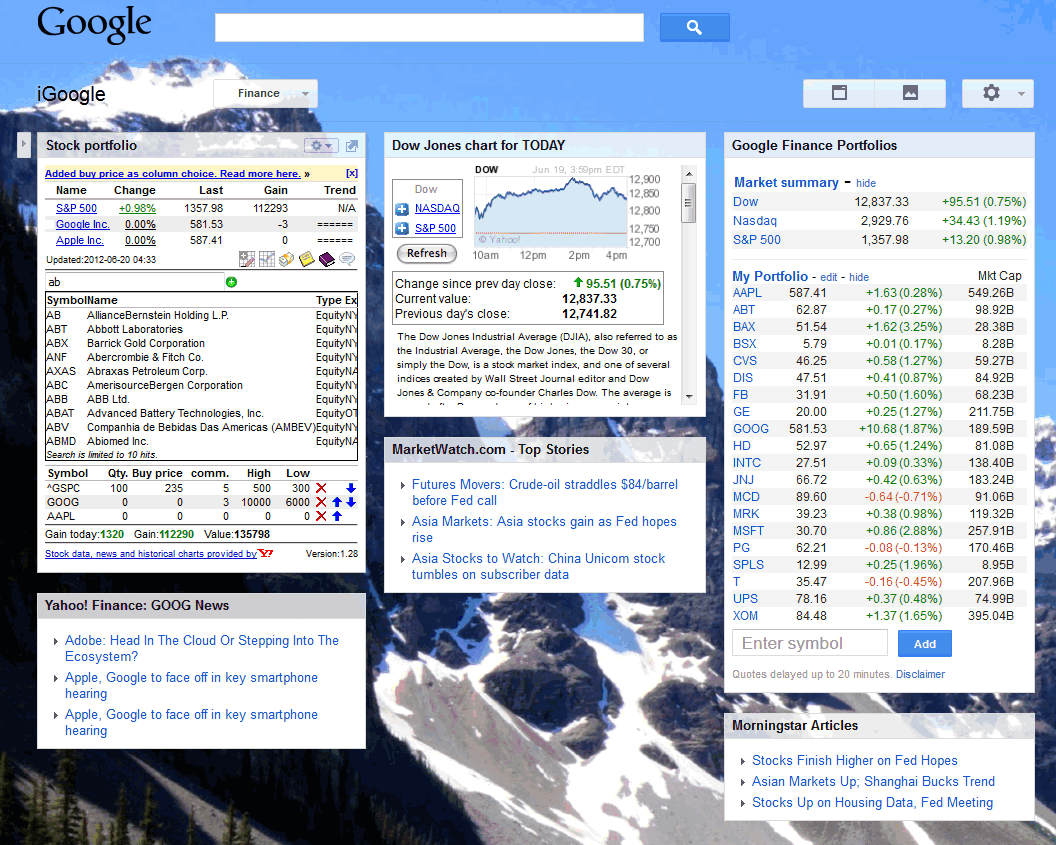
Task: Click the Yahoo Y! logo icon
Action: [x=266, y=553]
